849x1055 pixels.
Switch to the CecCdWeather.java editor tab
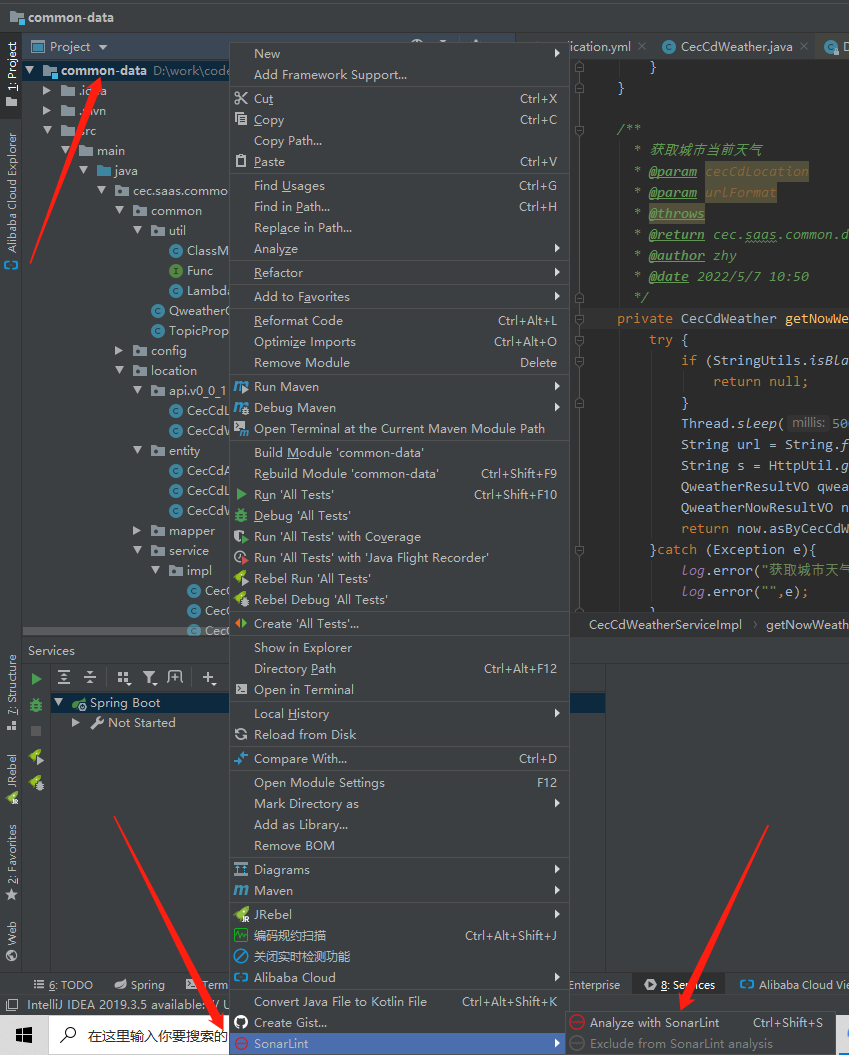pyautogui.click(x=736, y=47)
